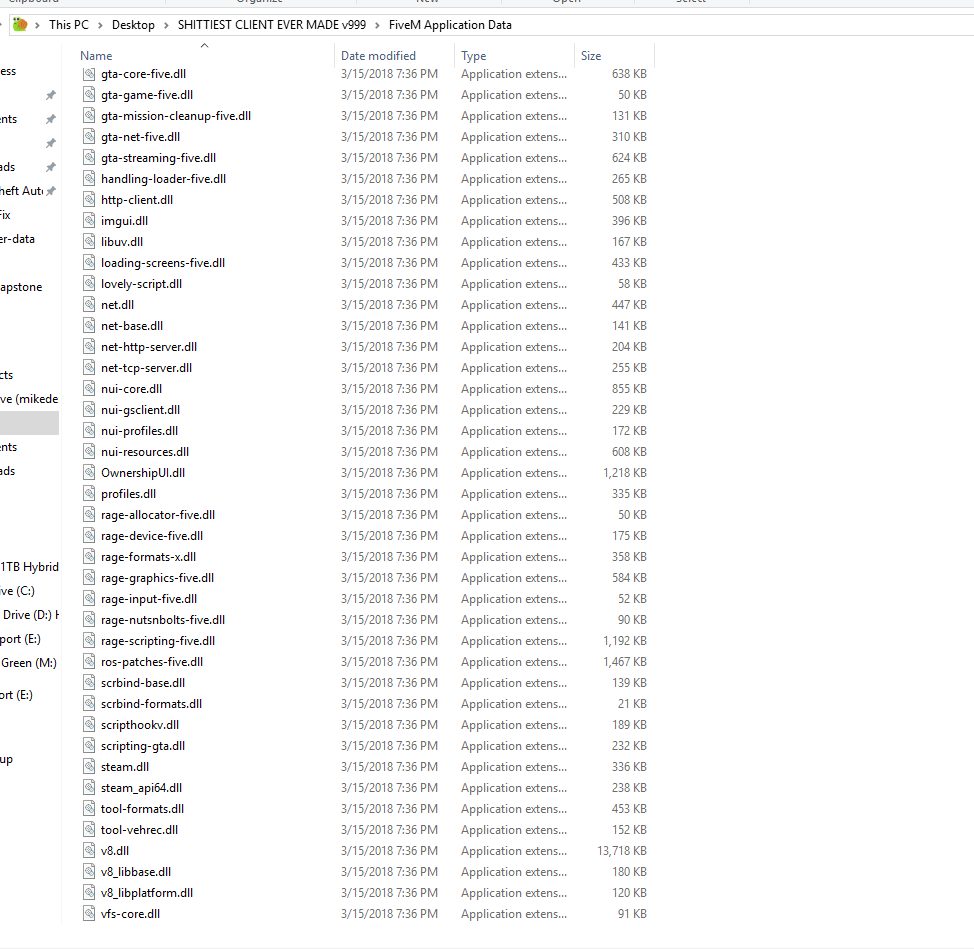974x949 pixels.
Task: Select loading-screens-five.dll file
Action: (x=163, y=263)
